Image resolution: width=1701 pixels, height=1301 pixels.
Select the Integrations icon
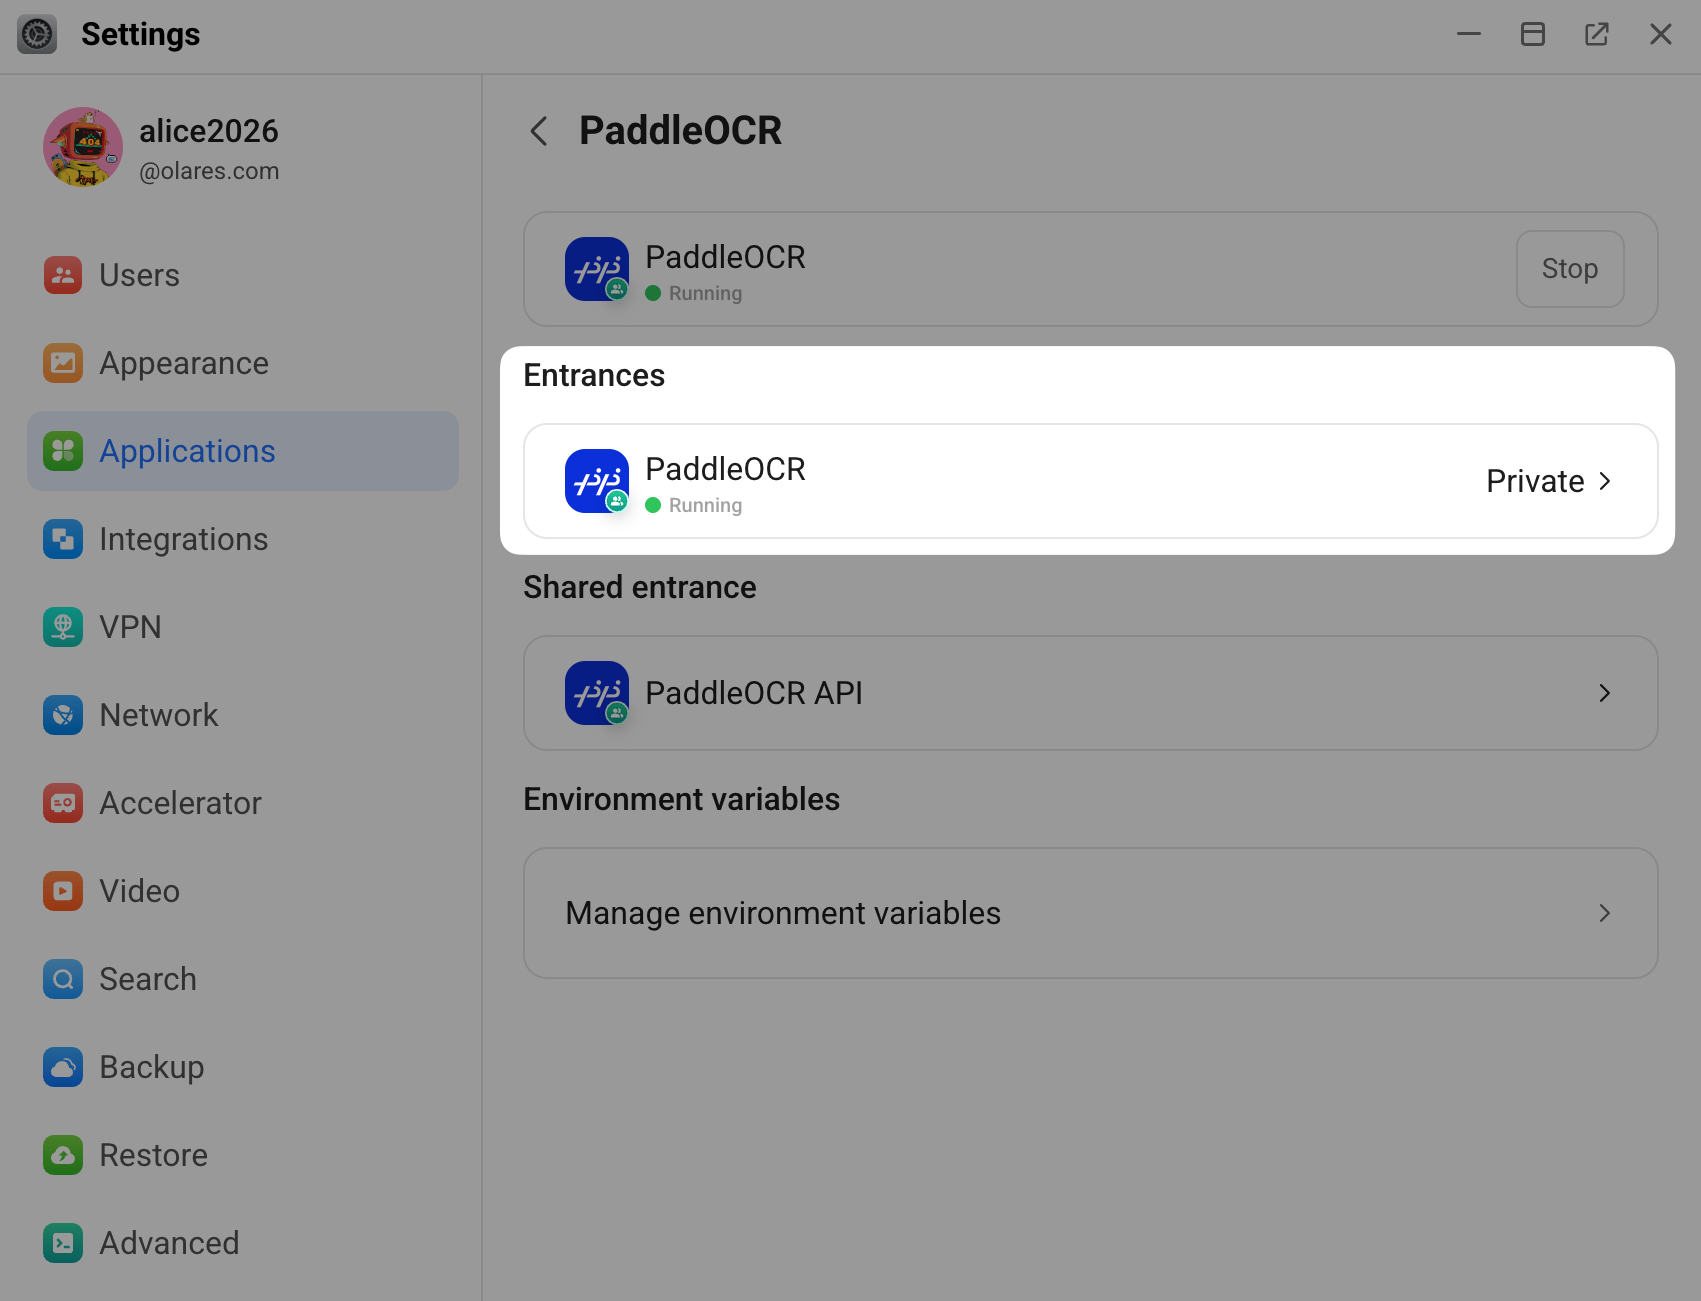point(63,539)
